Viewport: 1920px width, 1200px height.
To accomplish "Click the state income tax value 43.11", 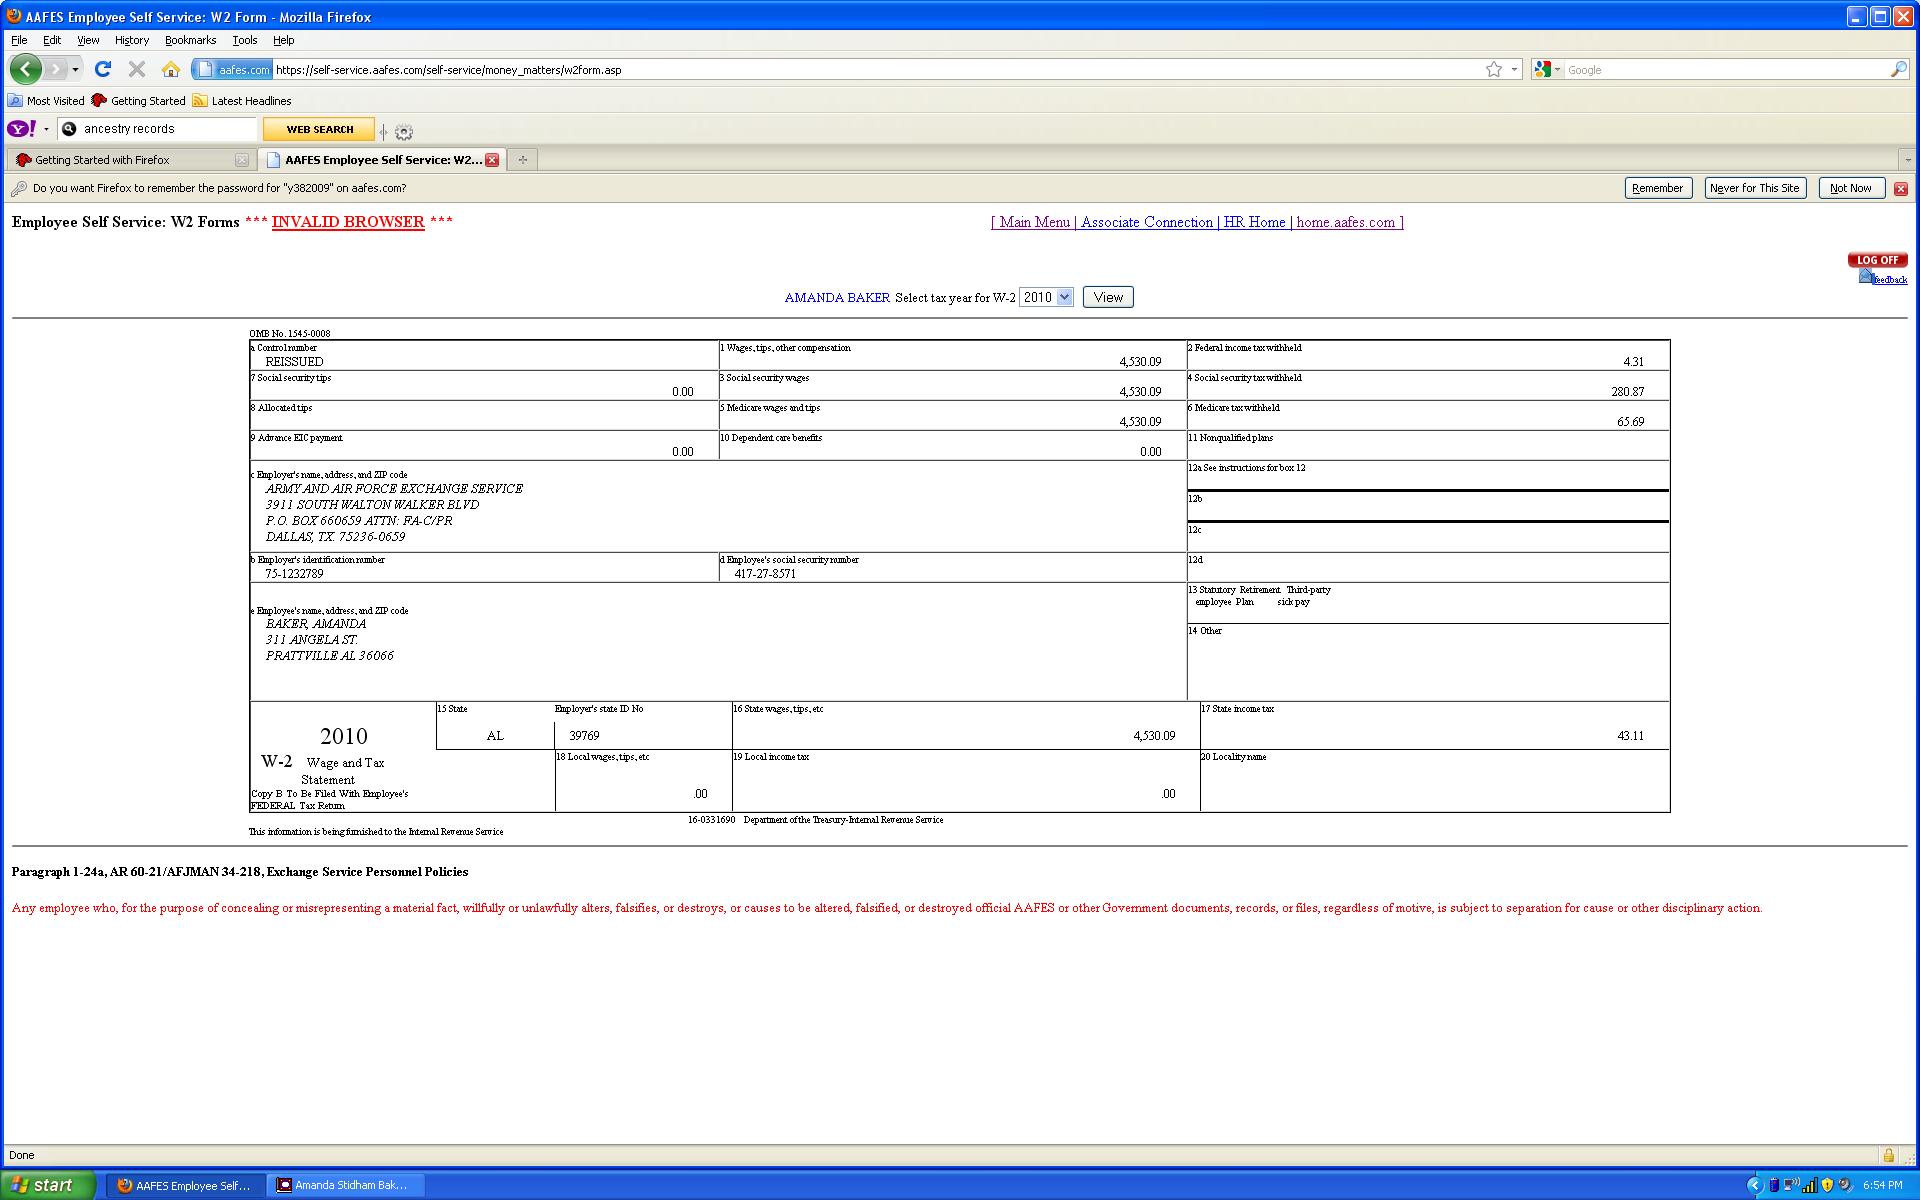I will point(1630,736).
